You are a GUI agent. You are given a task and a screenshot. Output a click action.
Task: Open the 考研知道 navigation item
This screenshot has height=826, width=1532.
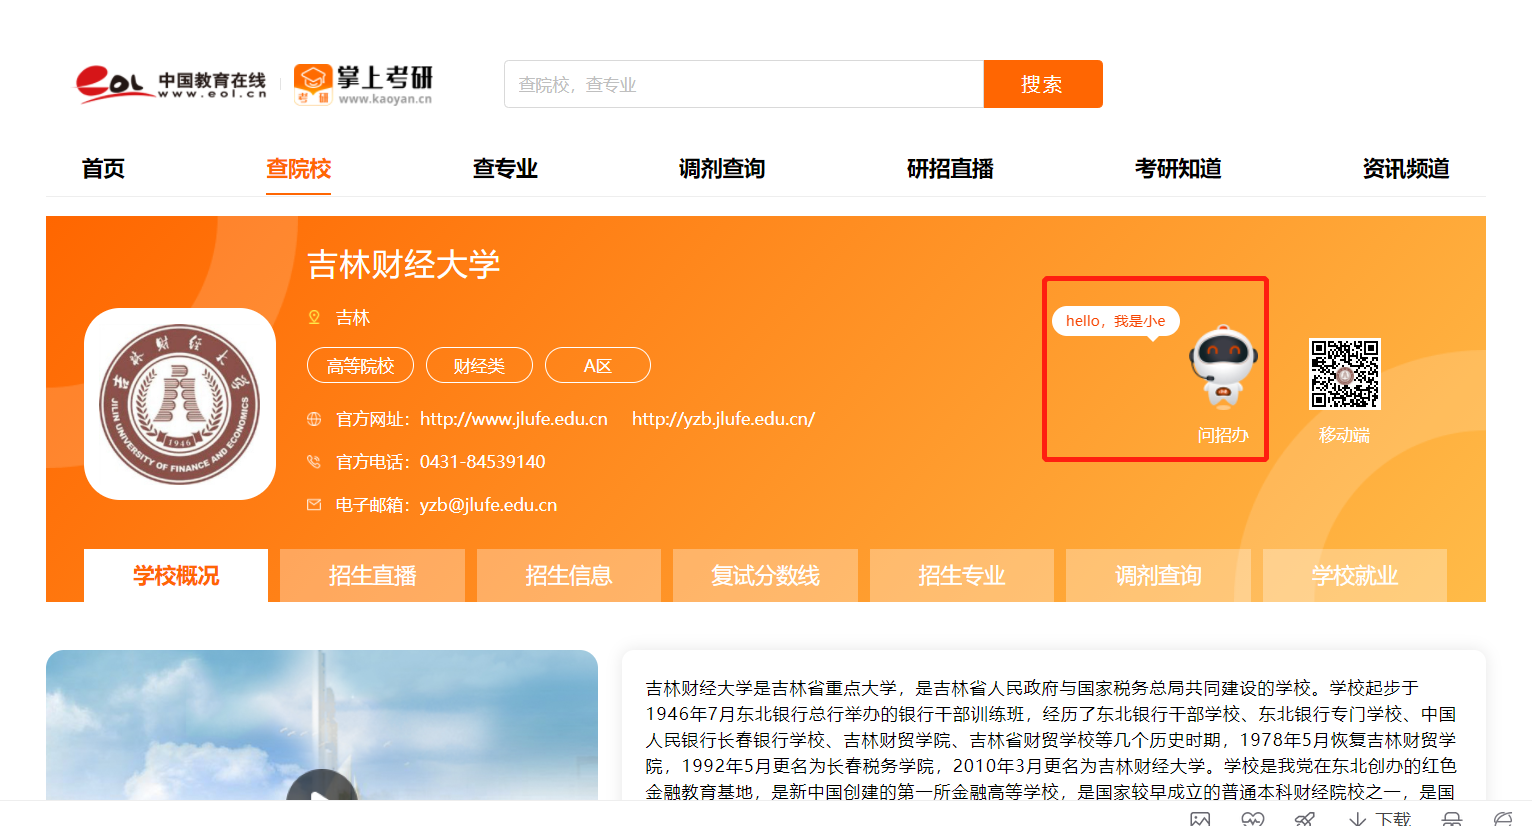pos(1178,168)
